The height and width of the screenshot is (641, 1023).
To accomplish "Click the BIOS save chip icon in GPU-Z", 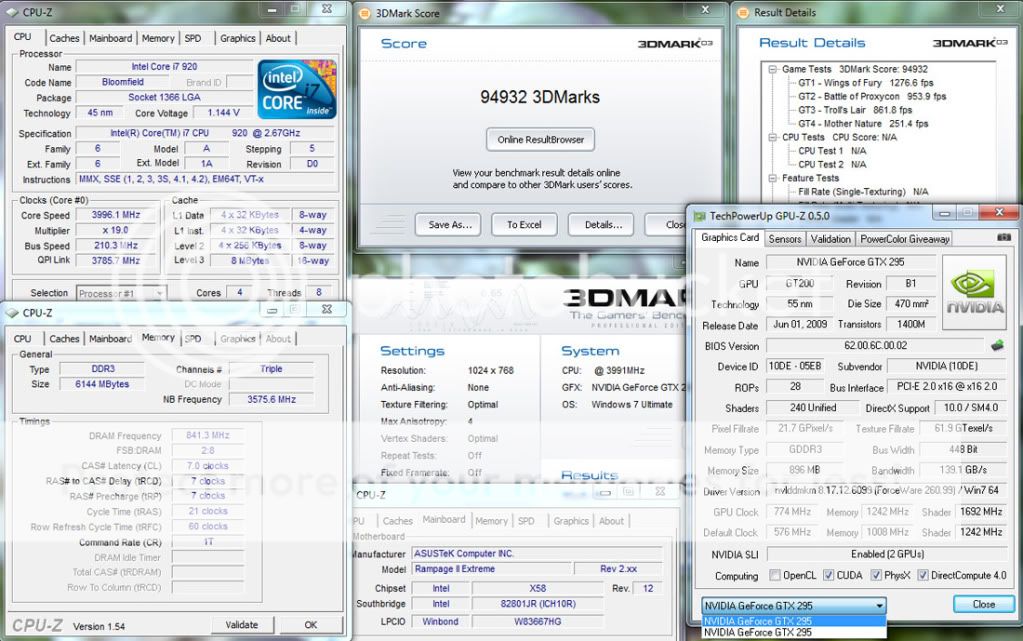I will click(997, 345).
